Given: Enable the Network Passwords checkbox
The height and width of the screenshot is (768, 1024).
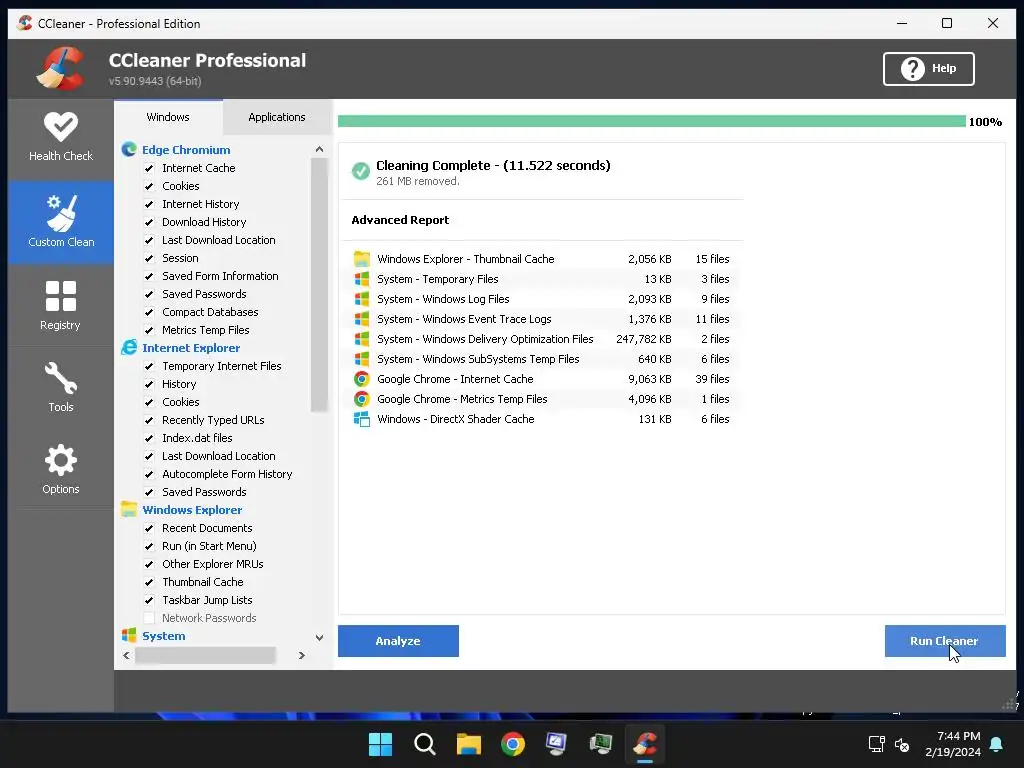Looking at the screenshot, I should pyautogui.click(x=149, y=618).
